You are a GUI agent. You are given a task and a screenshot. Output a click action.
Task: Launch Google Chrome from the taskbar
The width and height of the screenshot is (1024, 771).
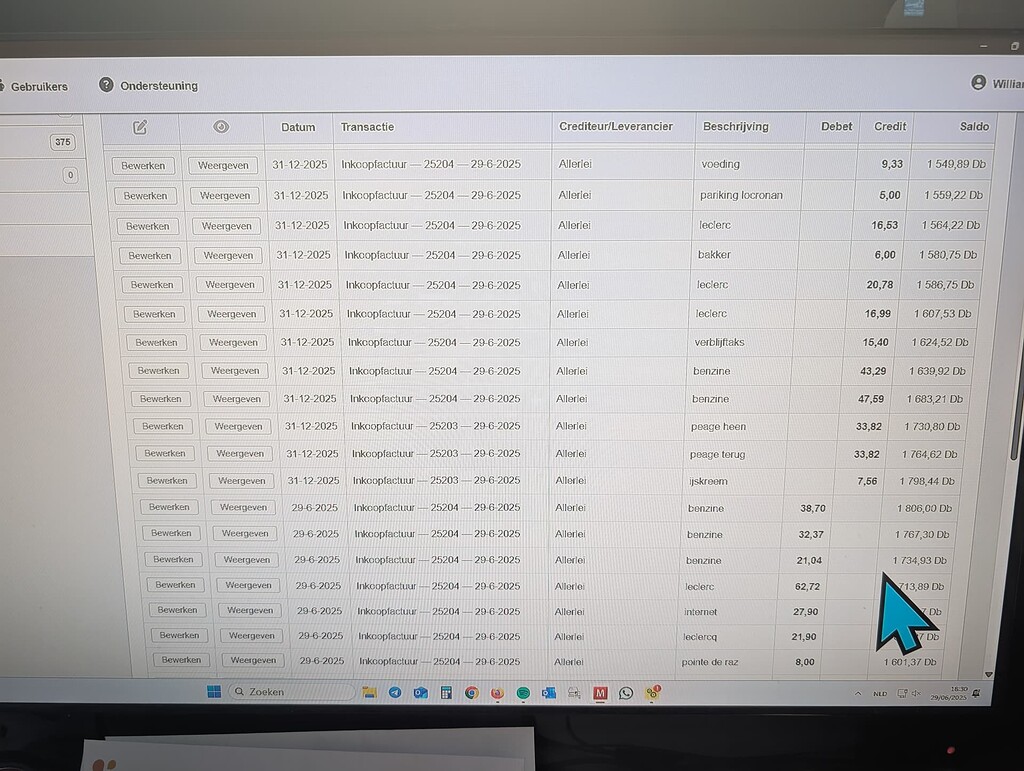tap(471, 691)
